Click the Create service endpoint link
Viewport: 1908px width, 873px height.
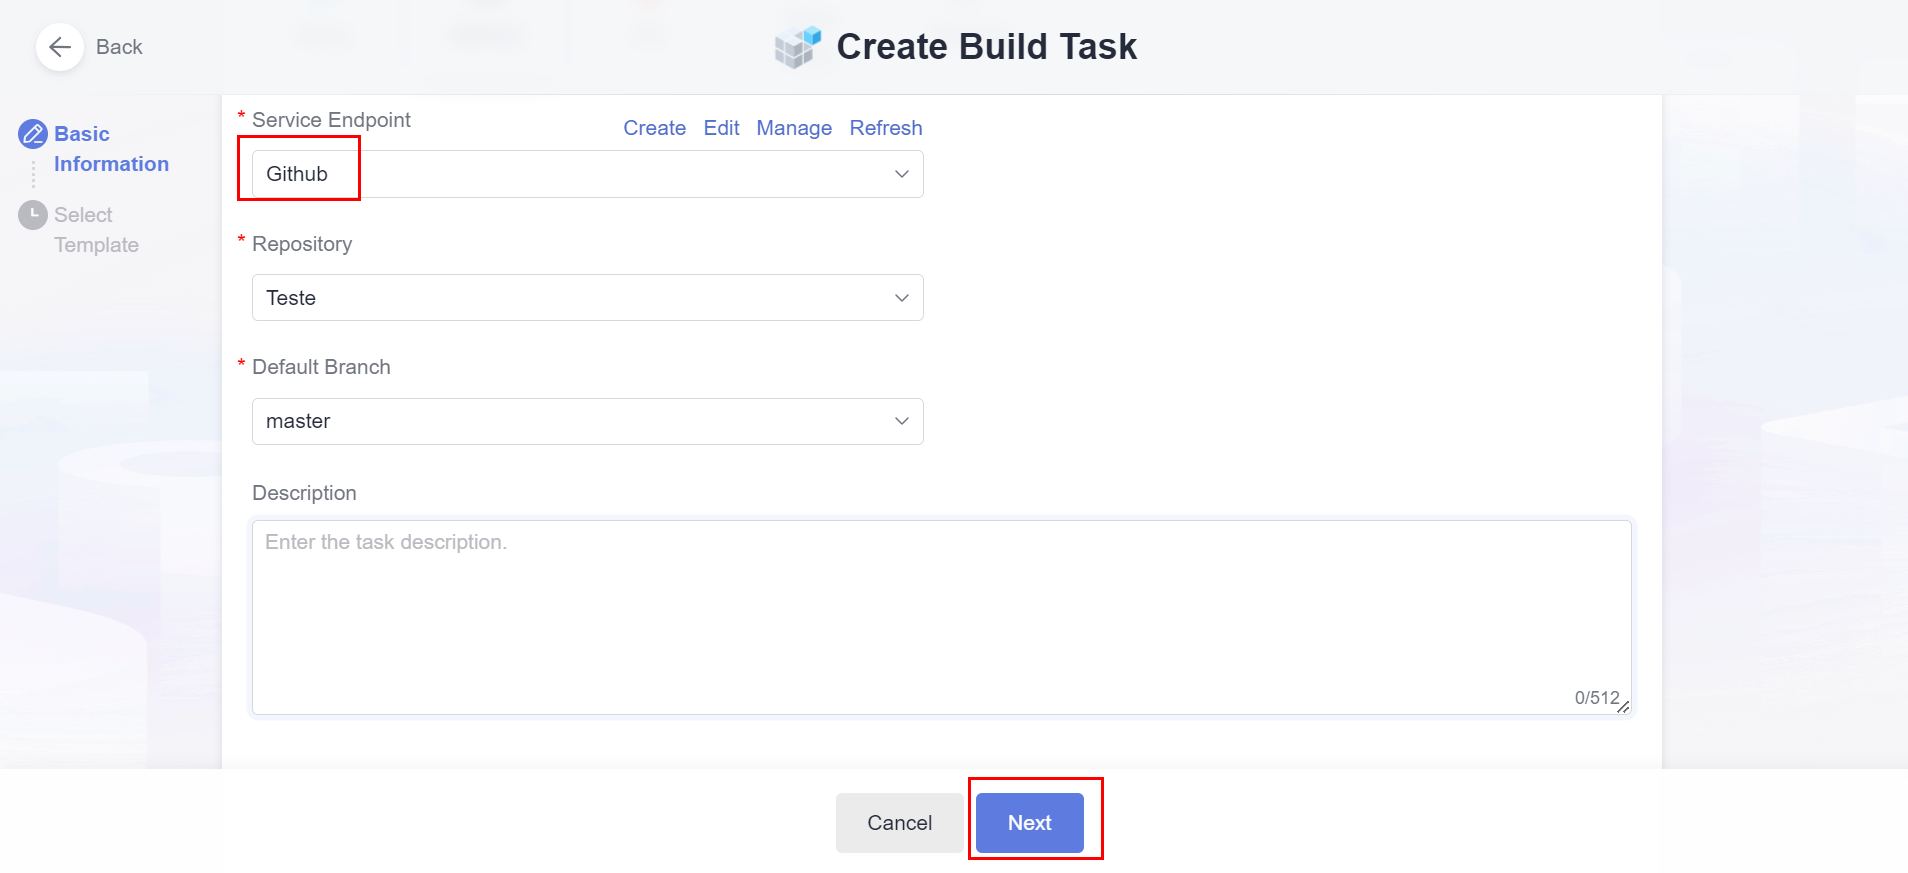[654, 128]
